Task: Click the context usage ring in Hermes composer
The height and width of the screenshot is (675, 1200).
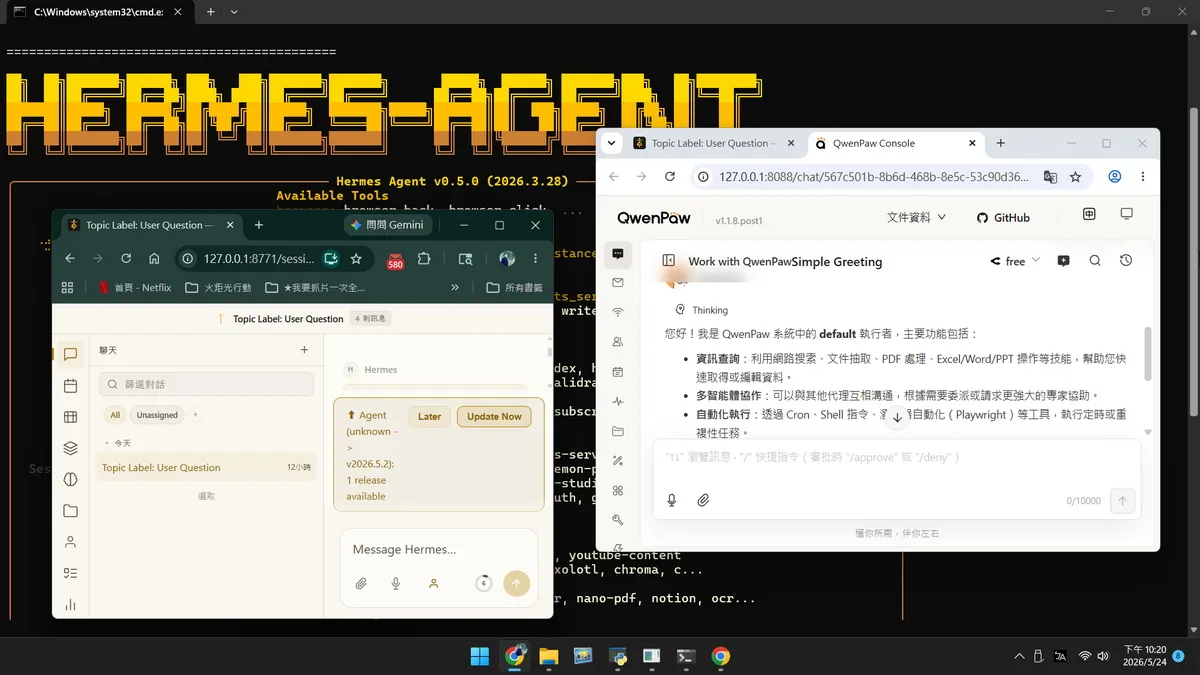Action: 484,583
